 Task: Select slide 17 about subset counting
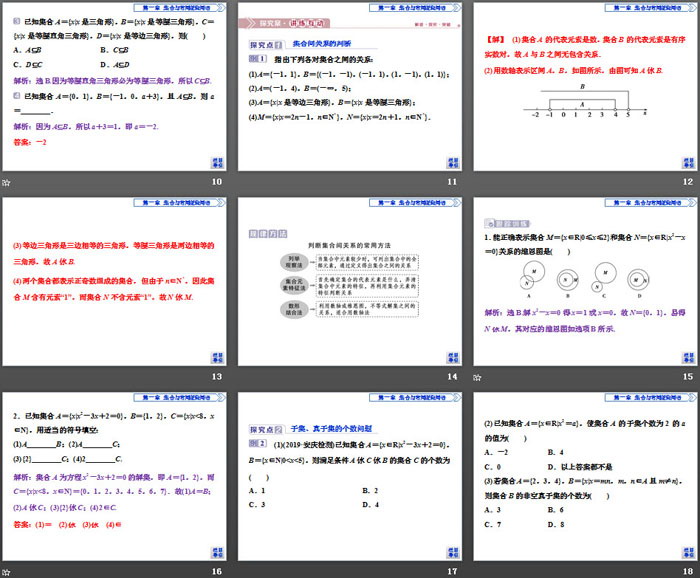[350, 475]
